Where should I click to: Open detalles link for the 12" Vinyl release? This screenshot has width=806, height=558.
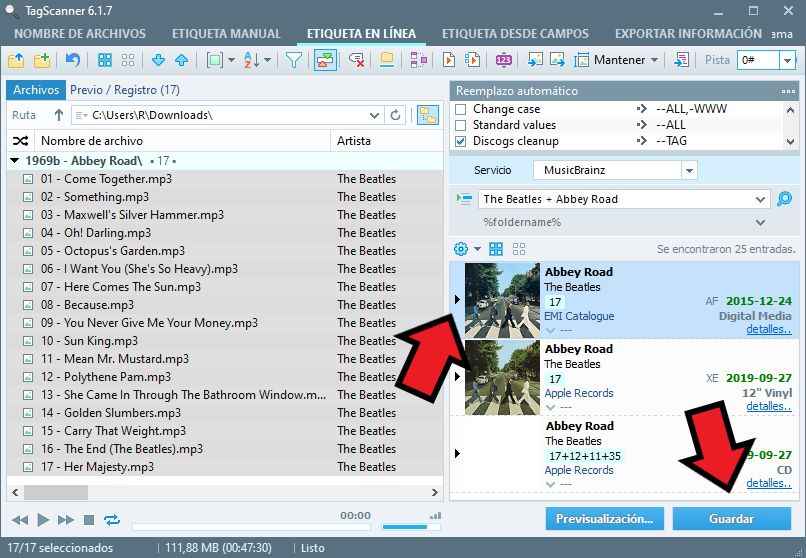768,406
